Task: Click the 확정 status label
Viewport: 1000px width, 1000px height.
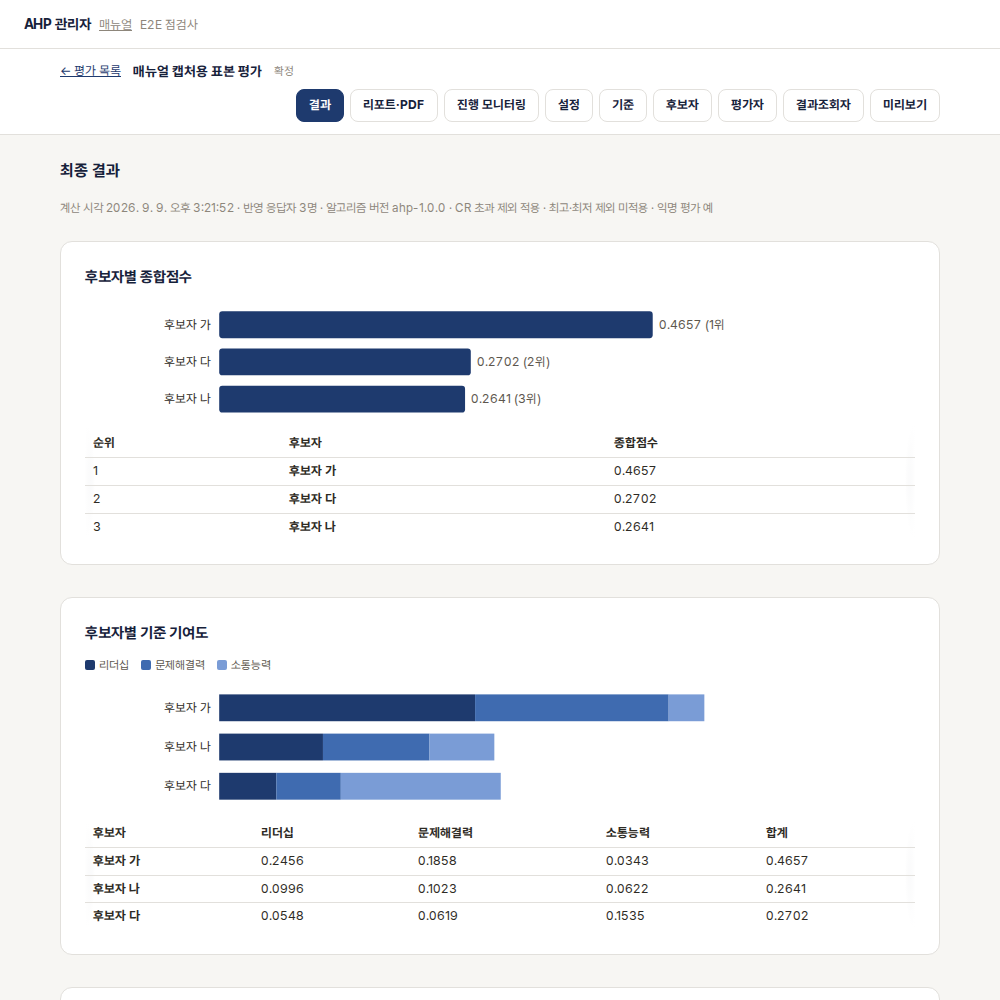Action: pyautogui.click(x=284, y=71)
